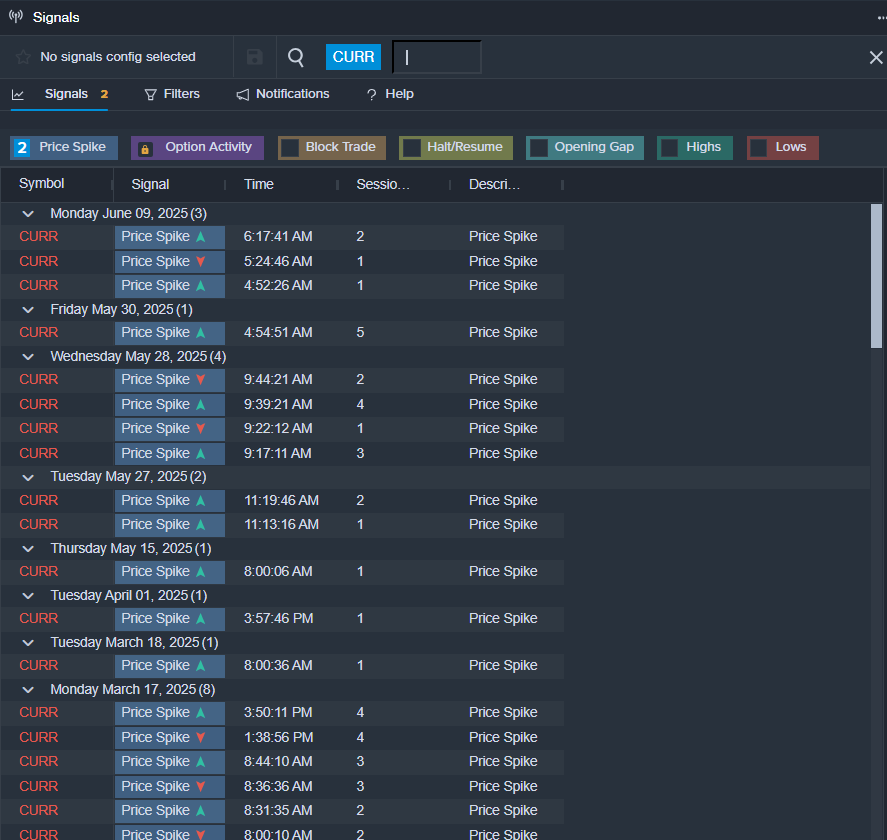This screenshot has height=840, width=887.
Task: Click the 8:00:36 AM time cell
Action: [278, 666]
